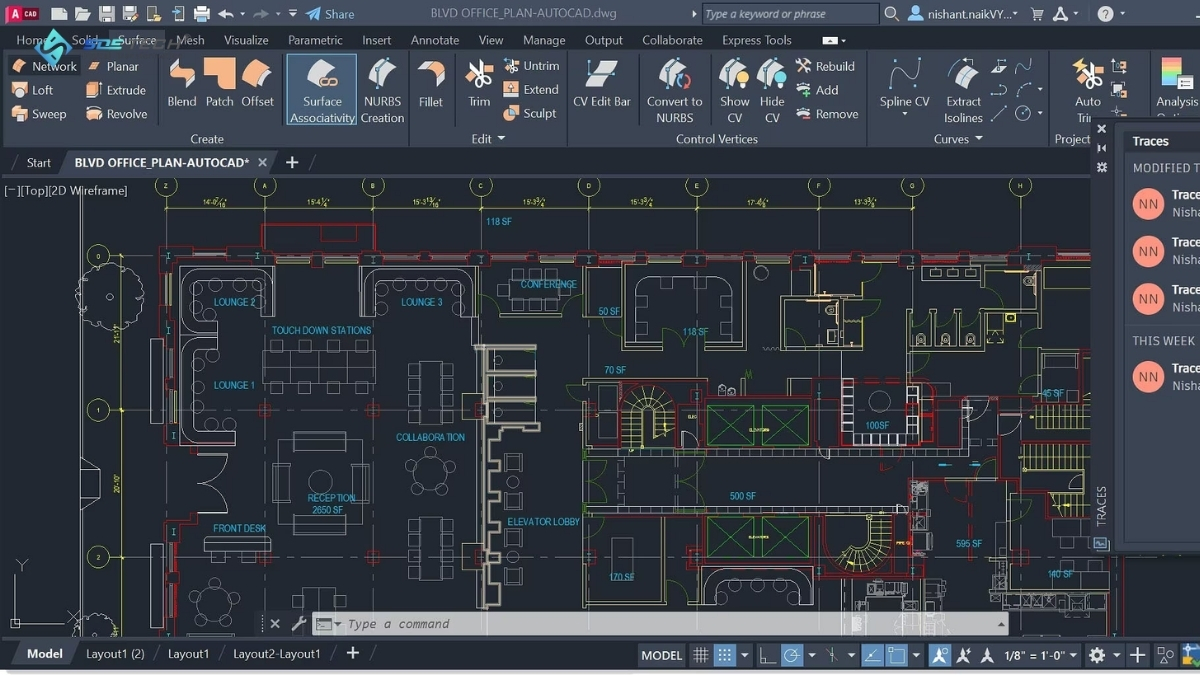The width and height of the screenshot is (1200, 675).
Task: Switch to the Annotate tab
Action: click(x=435, y=40)
